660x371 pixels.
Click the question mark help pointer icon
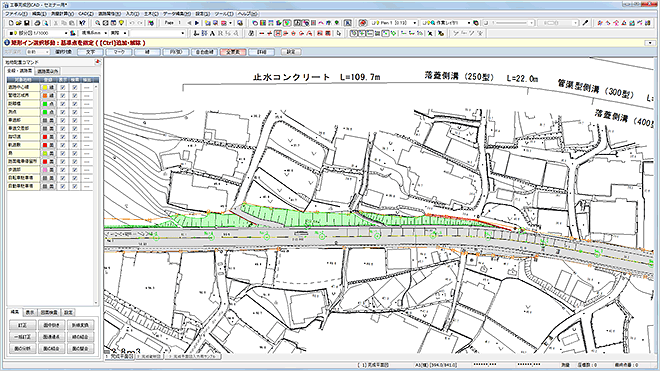[x=82, y=23]
